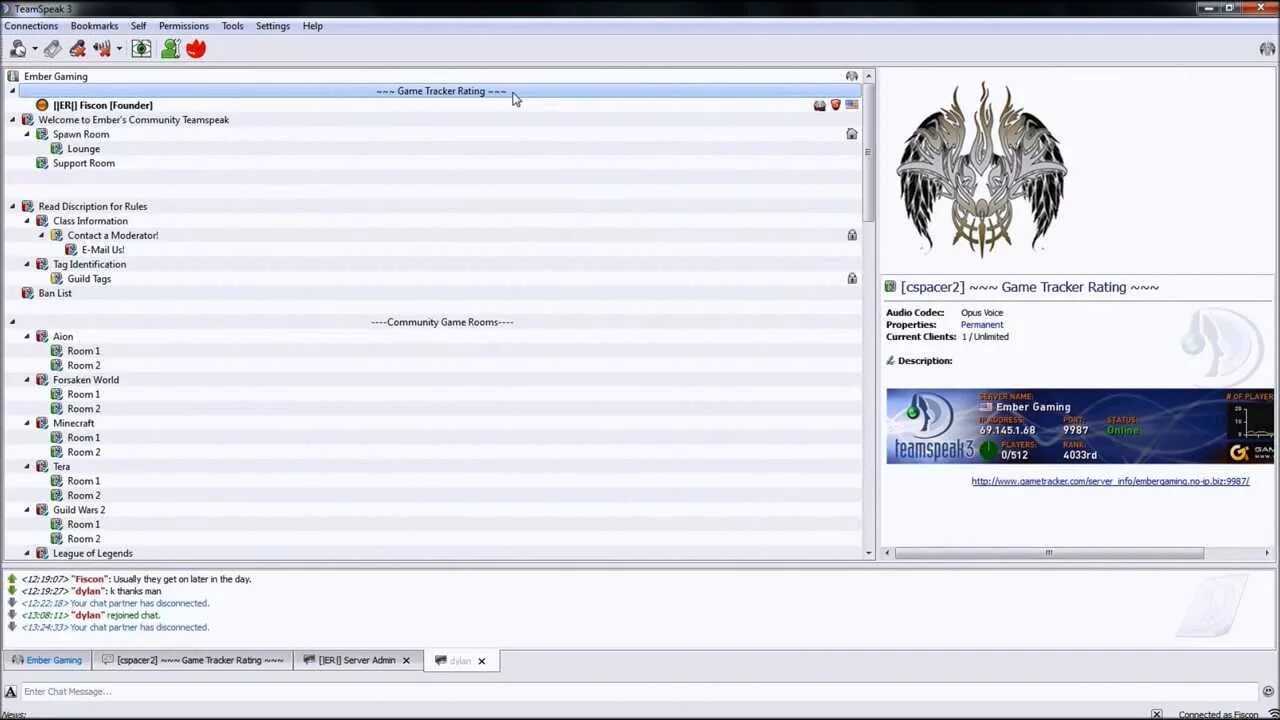Click the country flag badge on Fiscon row
The image size is (1280, 720).
pyautogui.click(x=852, y=105)
